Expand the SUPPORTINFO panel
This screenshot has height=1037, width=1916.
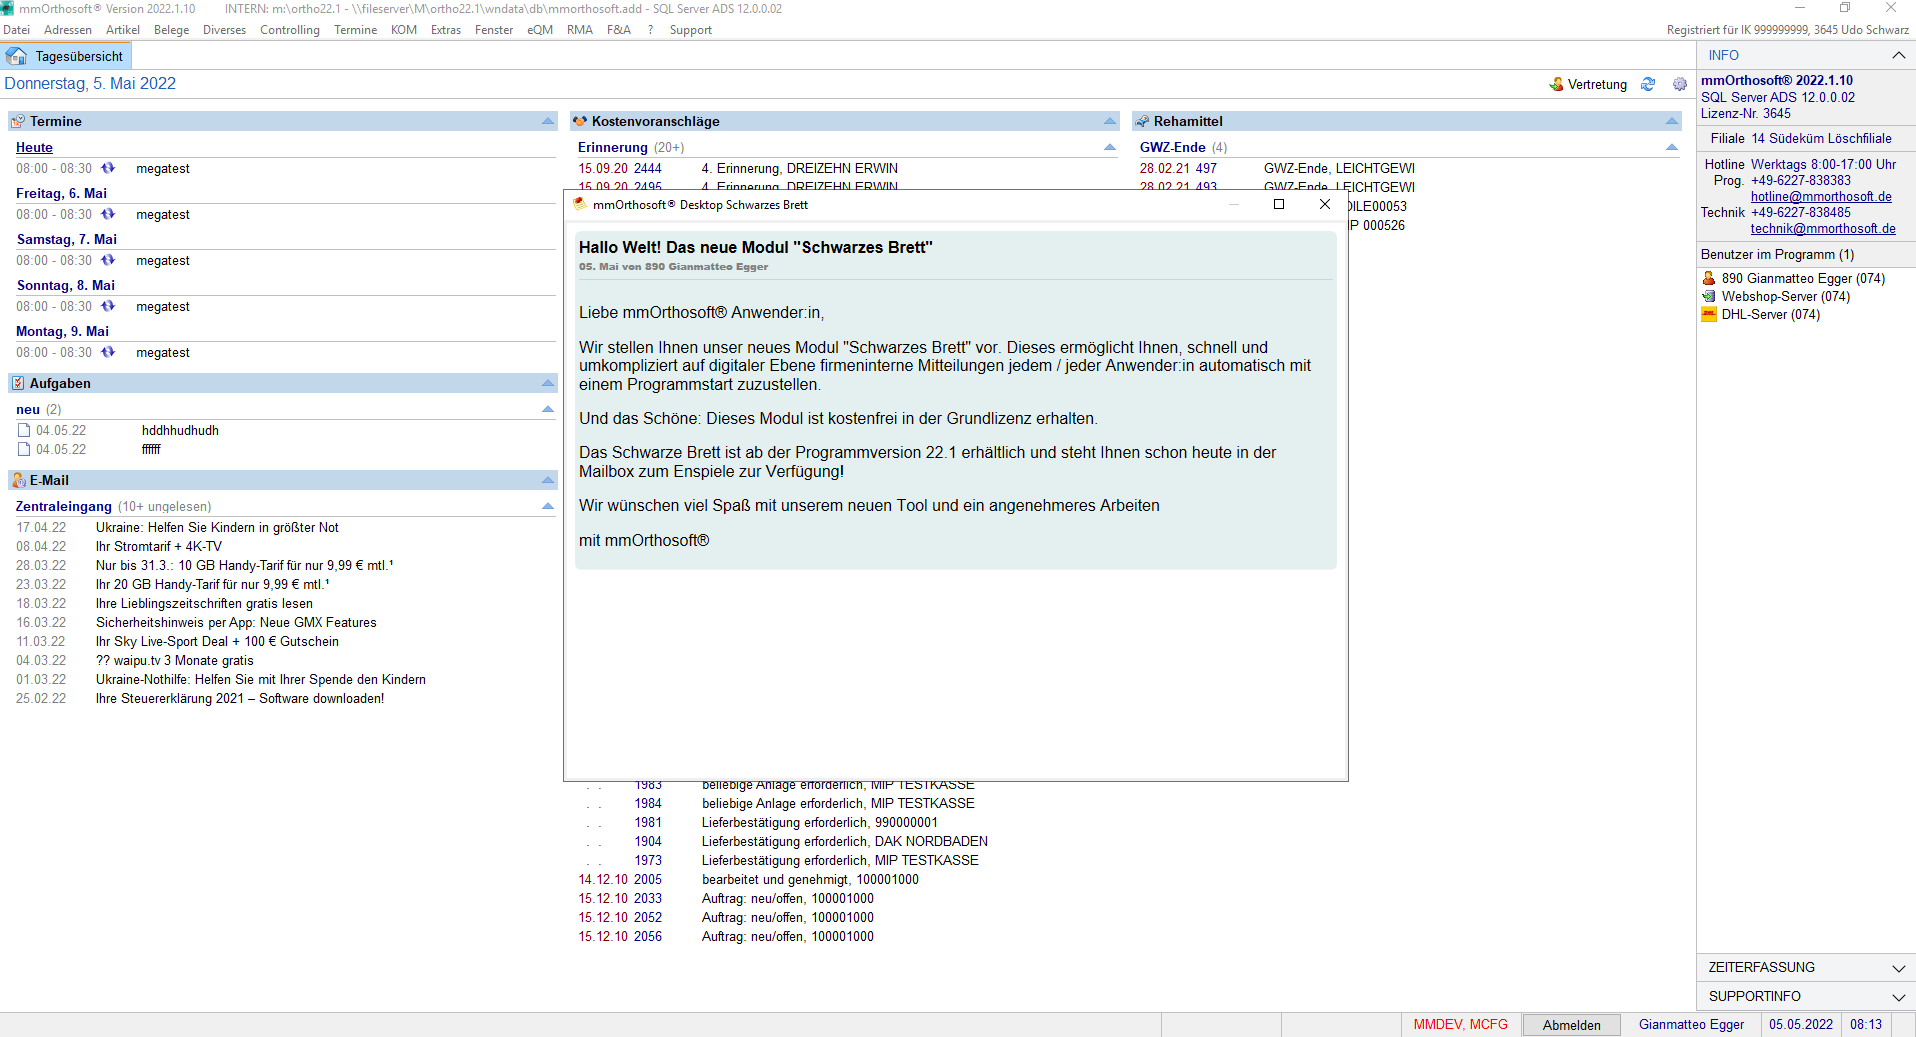1898,996
